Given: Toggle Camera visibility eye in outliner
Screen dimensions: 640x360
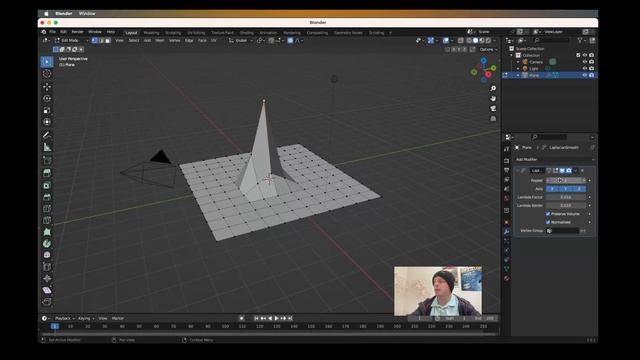Looking at the screenshot, I should (x=584, y=62).
